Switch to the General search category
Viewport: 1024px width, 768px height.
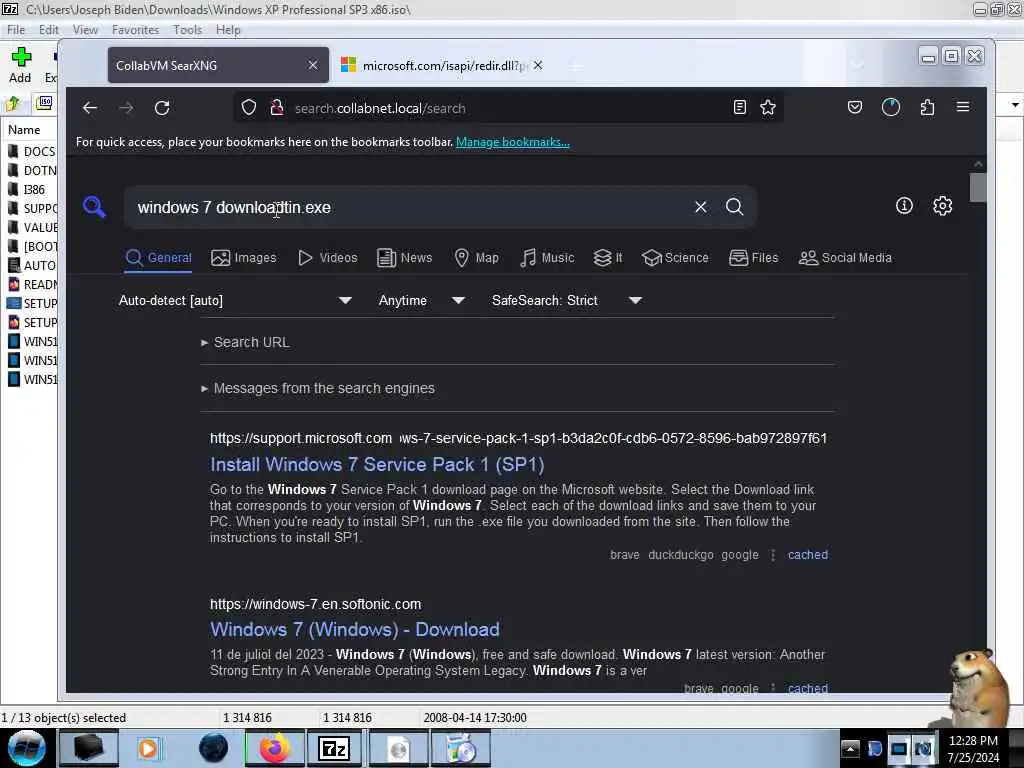coord(159,257)
